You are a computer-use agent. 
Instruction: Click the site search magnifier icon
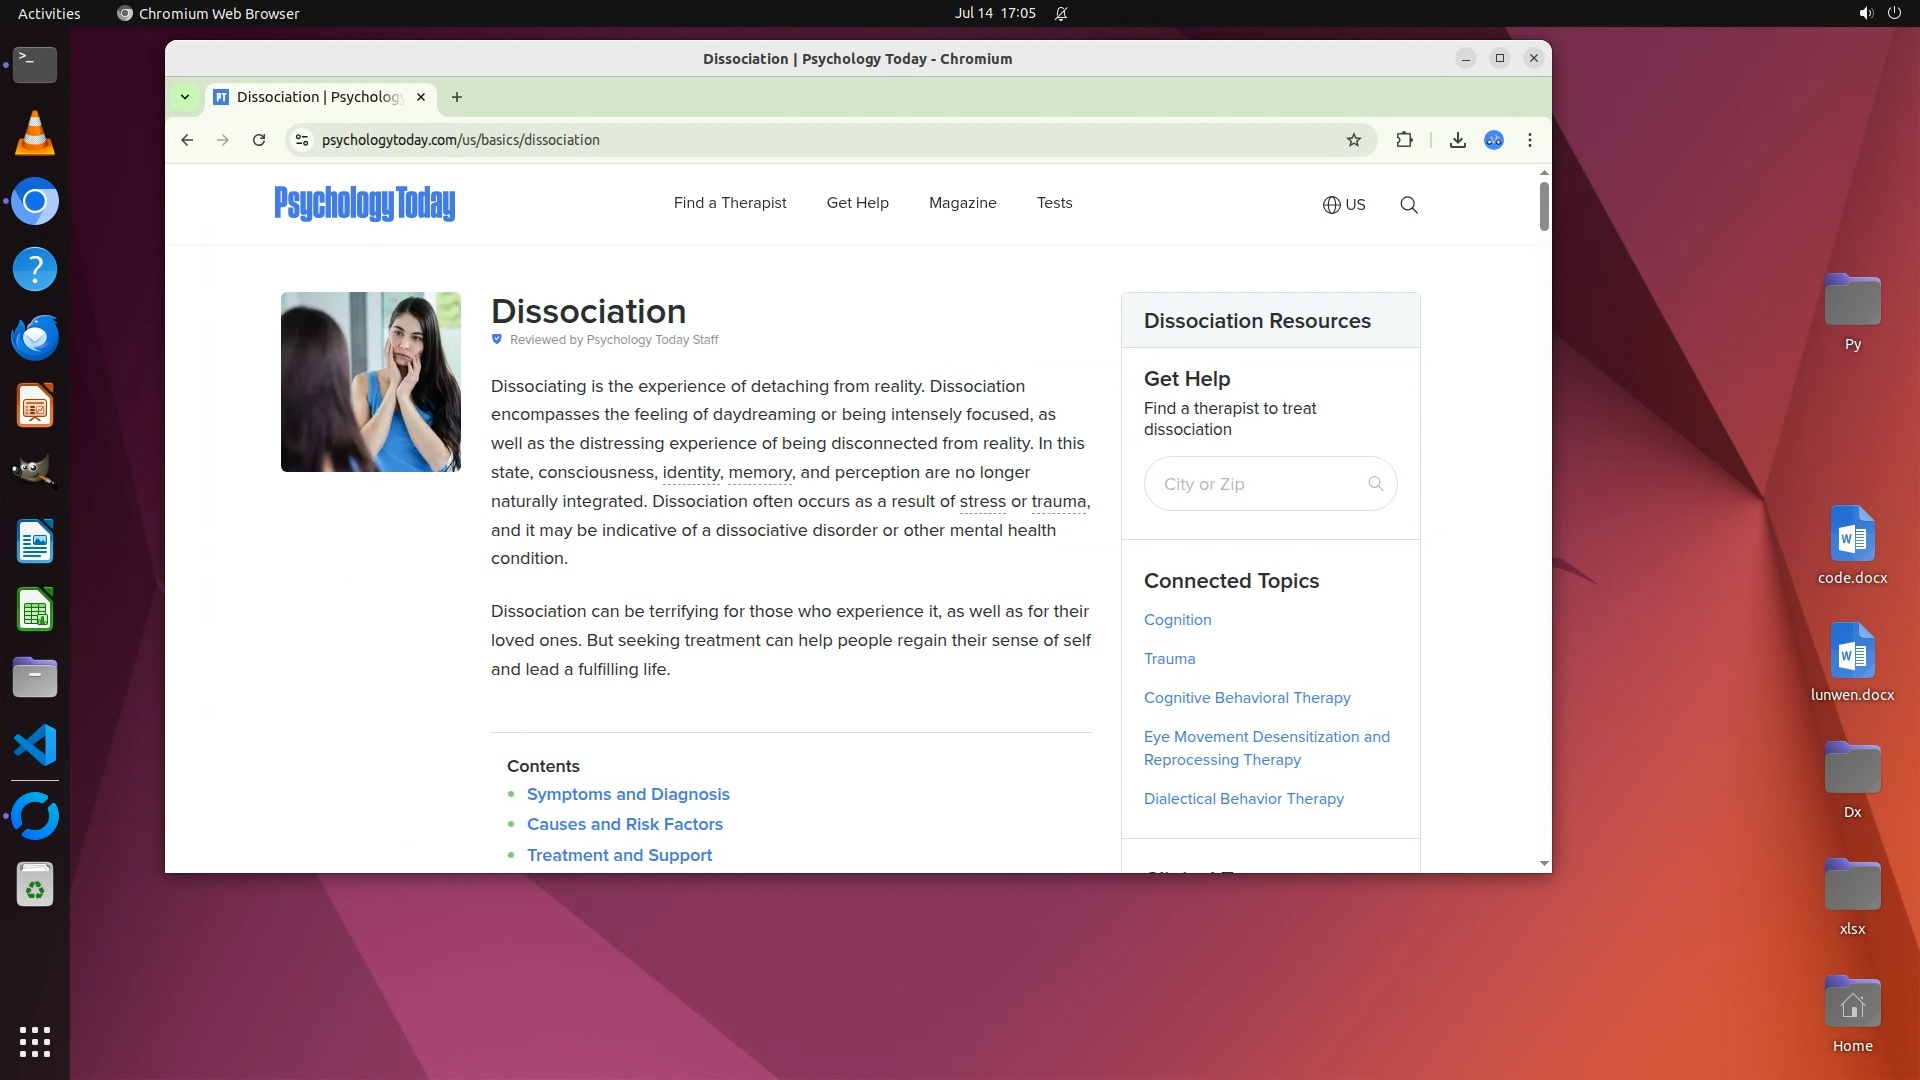[1409, 205]
